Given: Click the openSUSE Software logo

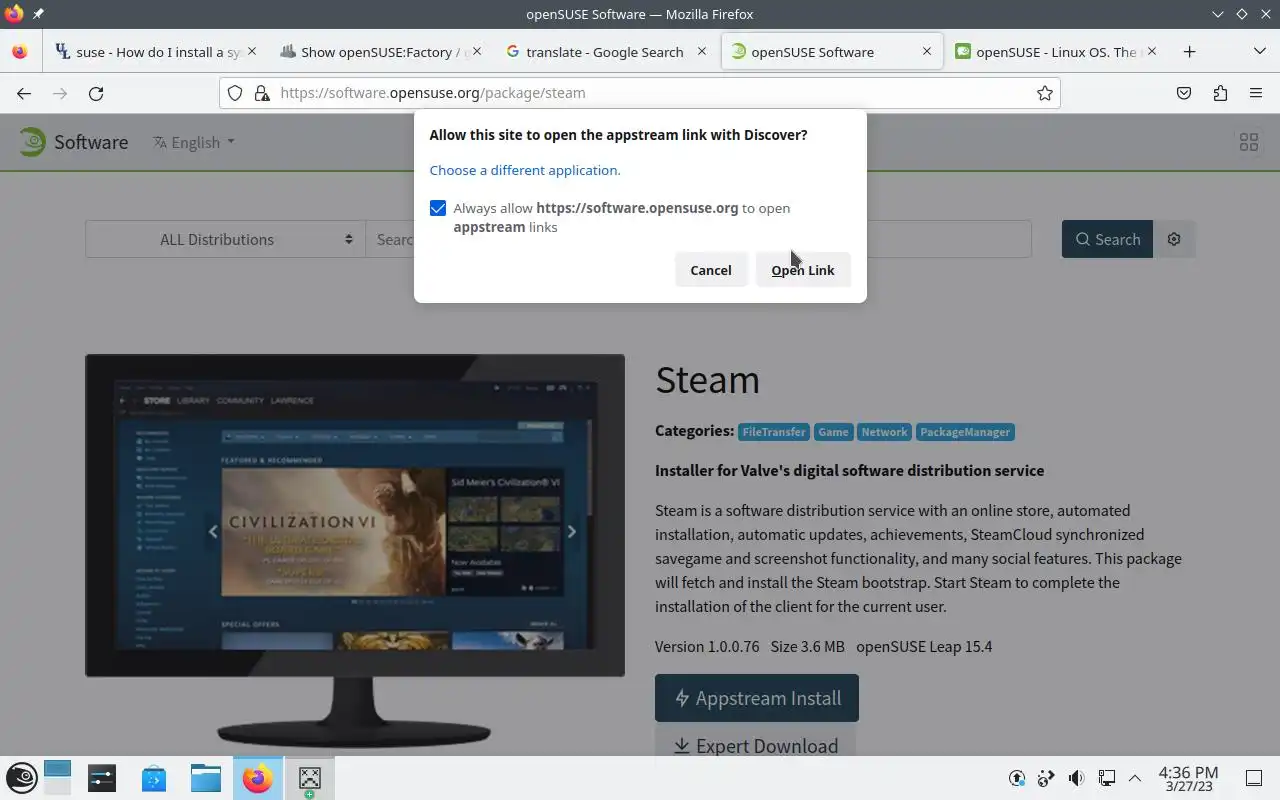Looking at the screenshot, I should [74, 142].
